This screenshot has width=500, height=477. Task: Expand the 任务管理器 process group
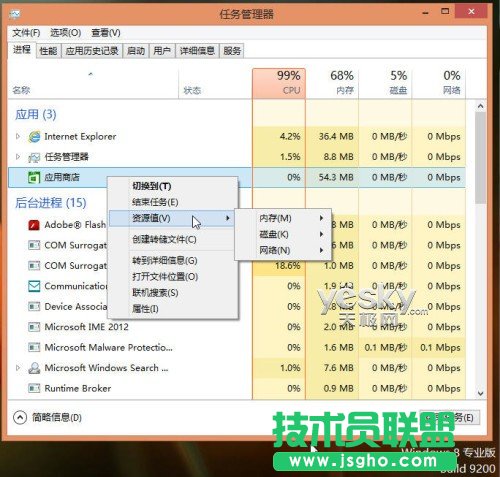click(x=18, y=156)
